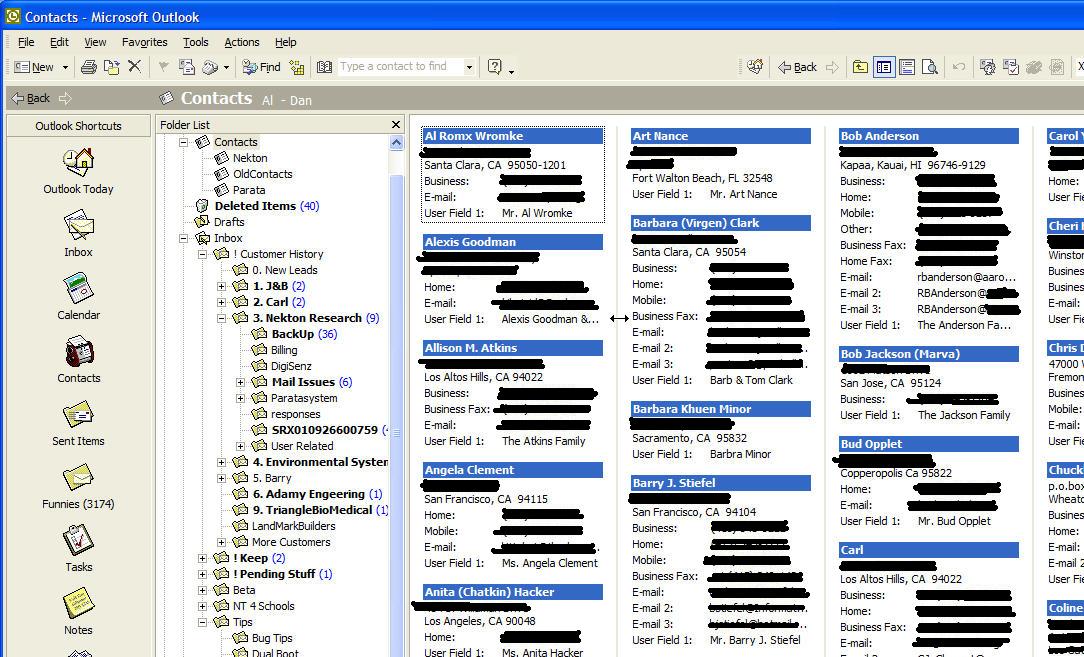Open the Contacts shortcut in the Outlook bar
1084x657 pixels.
78,360
